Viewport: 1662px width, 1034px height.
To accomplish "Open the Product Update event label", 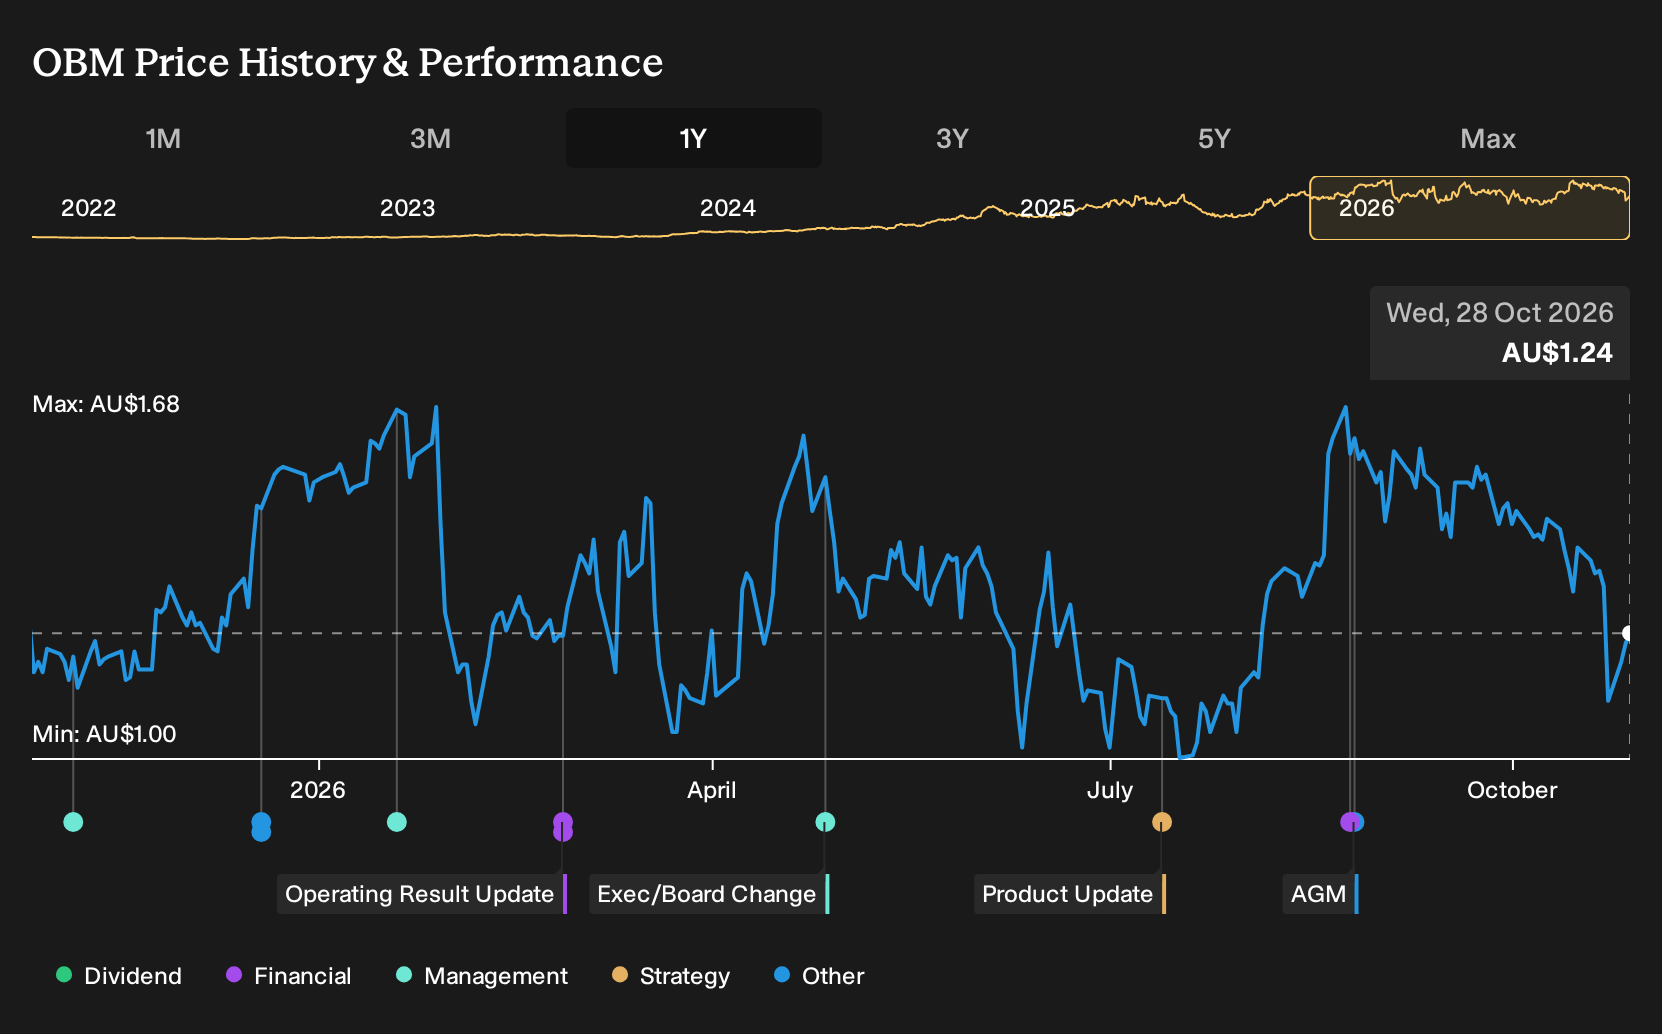I will (1070, 894).
